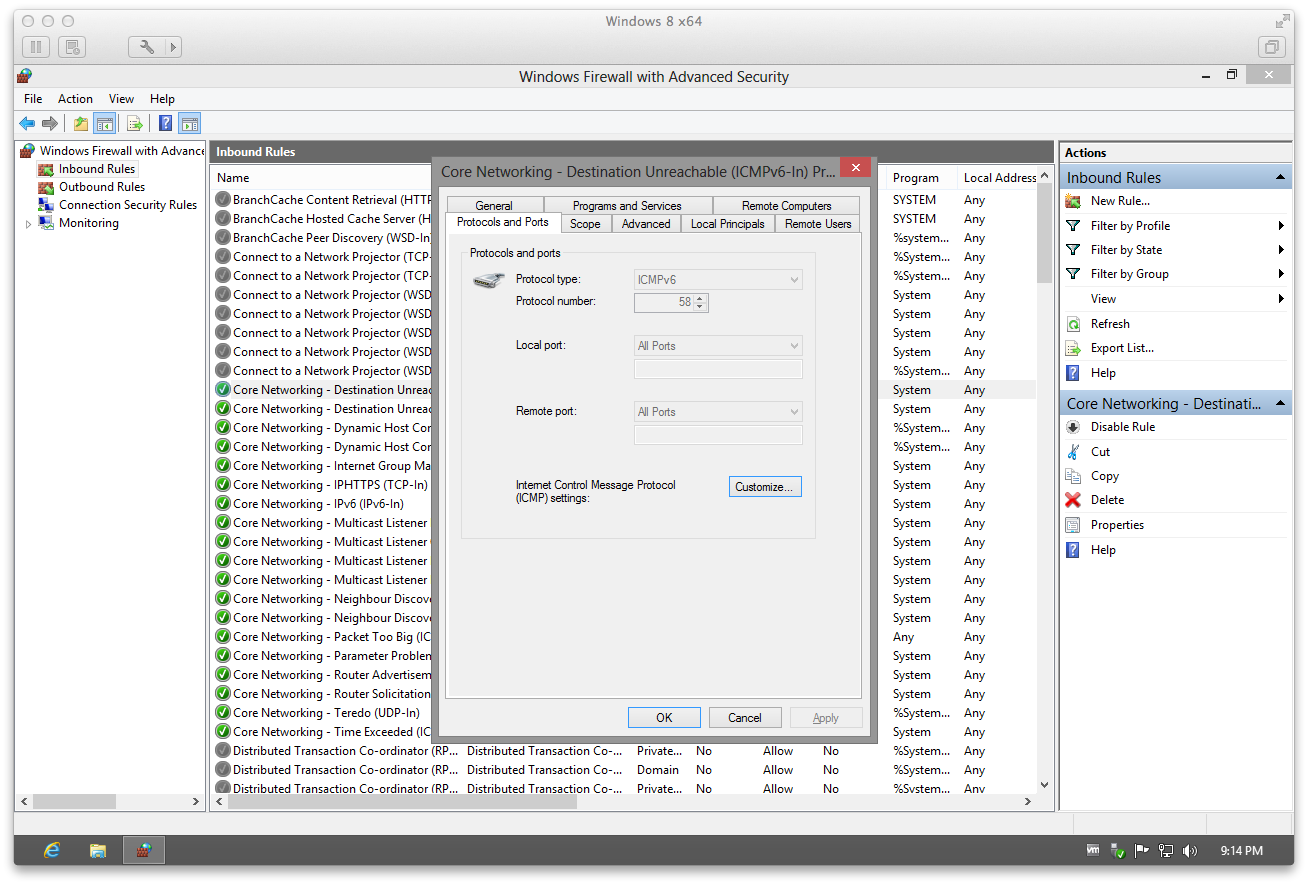Screen dimensions: 1308x885
Task: Launch Internet Explorer from the taskbar
Action: coord(52,850)
